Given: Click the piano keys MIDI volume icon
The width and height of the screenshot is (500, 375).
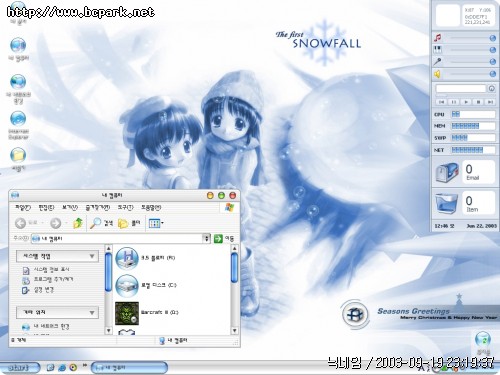Looking at the screenshot, I should [438, 49].
